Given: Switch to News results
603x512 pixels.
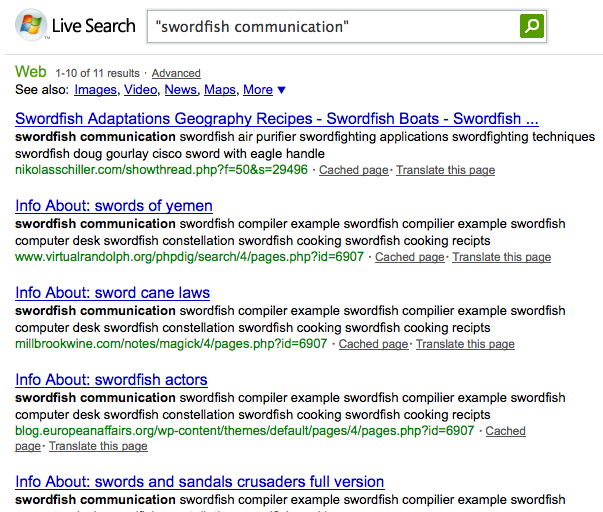Looking at the screenshot, I should pyautogui.click(x=180, y=90).
